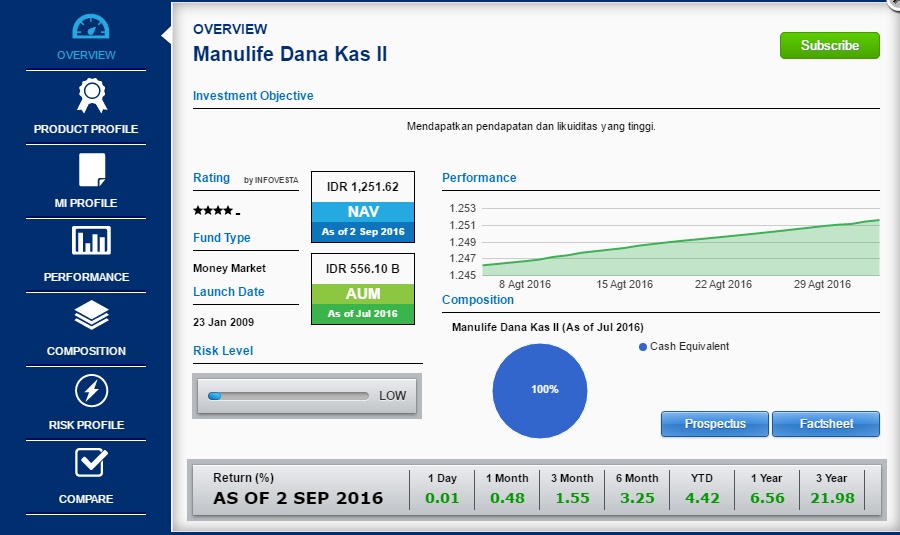
Task: Click the '22 Agt 2016' chart axis label
Action: [x=723, y=285]
